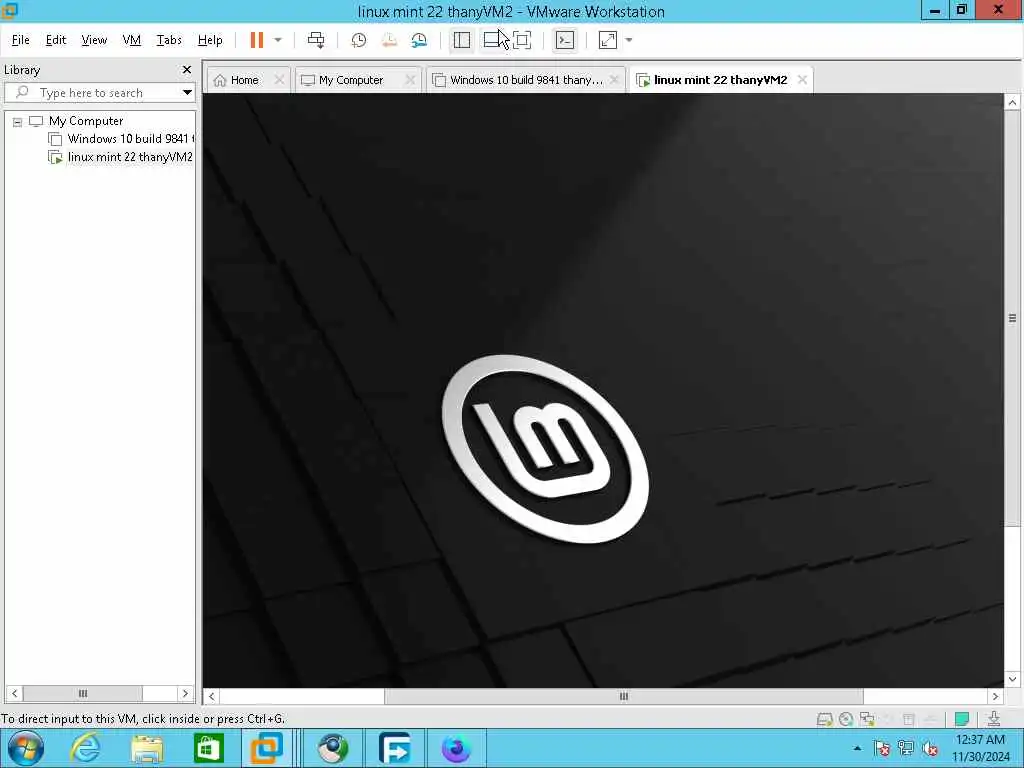Click the library scroll left arrow
Viewport: 1024px width, 768px height.
[14, 694]
